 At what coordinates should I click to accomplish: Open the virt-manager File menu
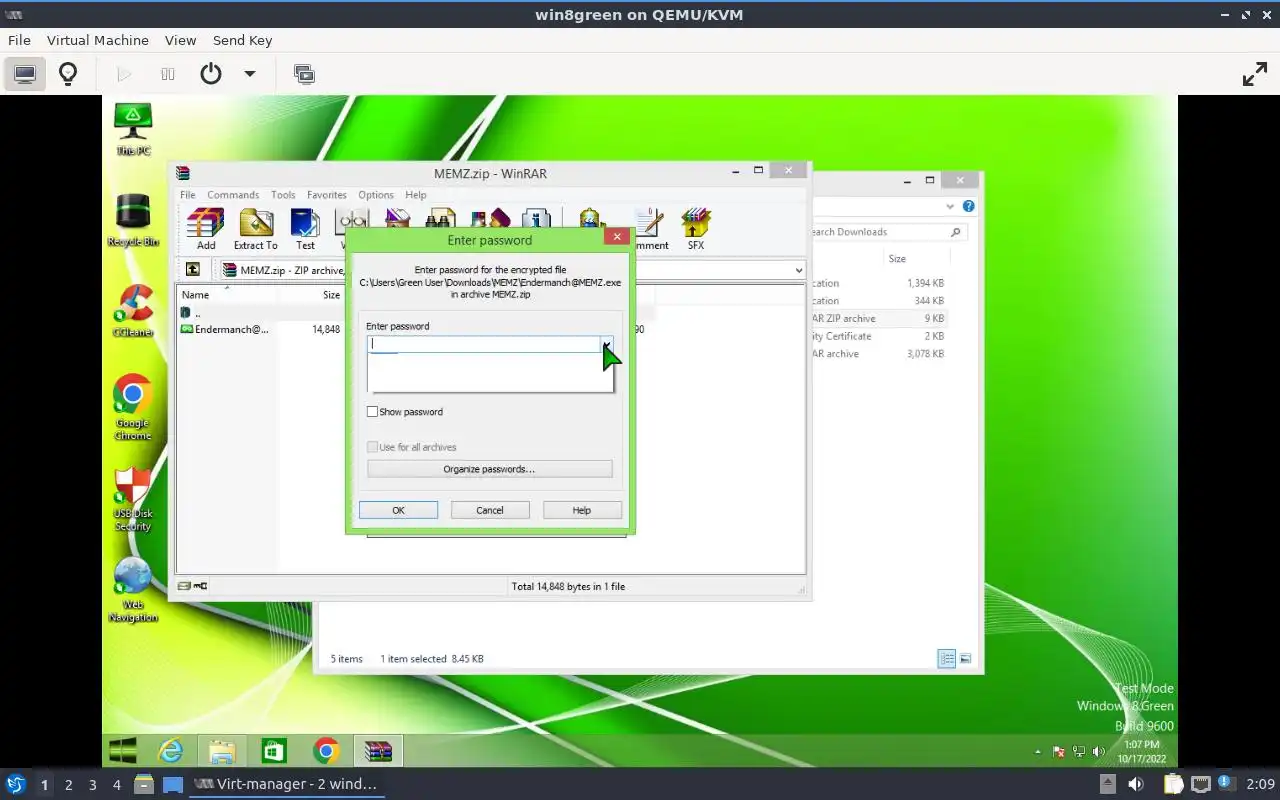point(19,40)
